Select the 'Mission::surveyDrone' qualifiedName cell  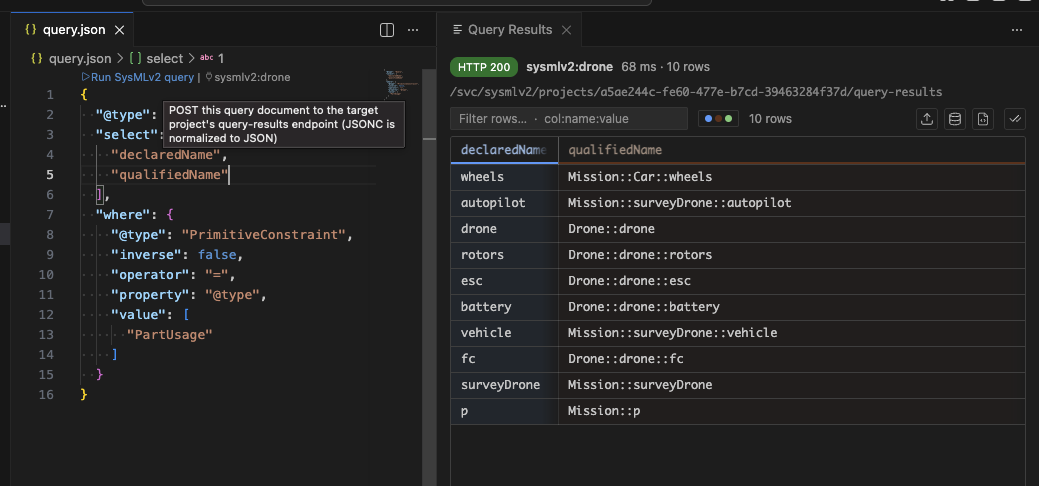click(792, 385)
